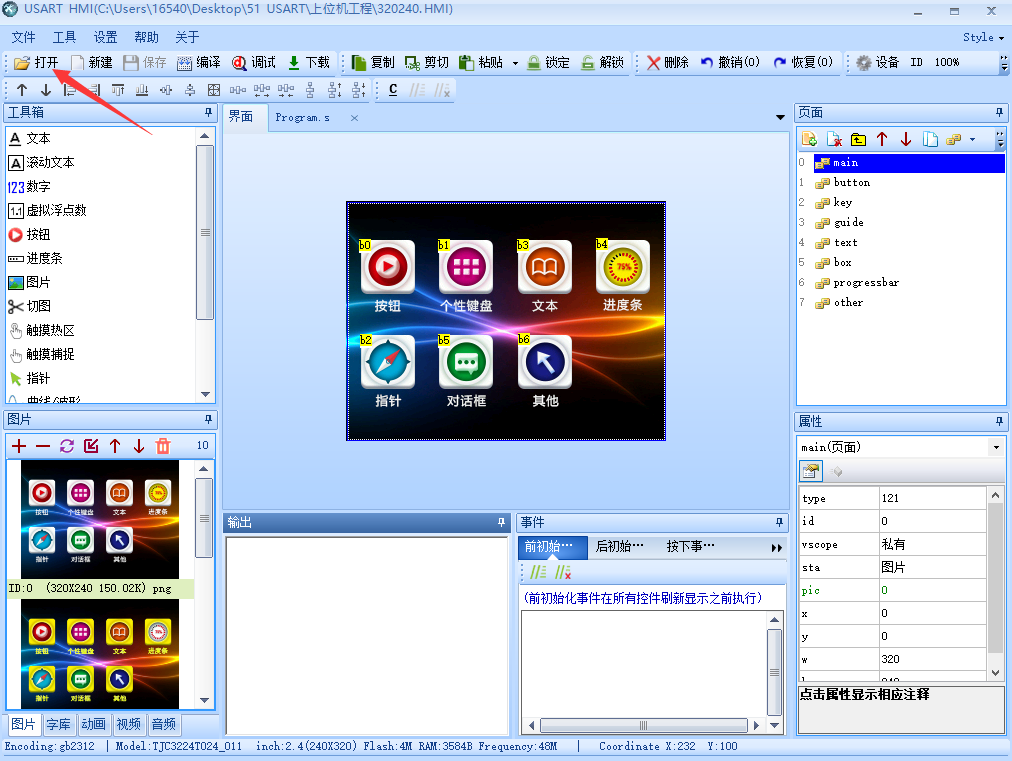This screenshot has width=1012, height=761.
Task: Select the progressbar page in page list
Action: click(x=865, y=283)
